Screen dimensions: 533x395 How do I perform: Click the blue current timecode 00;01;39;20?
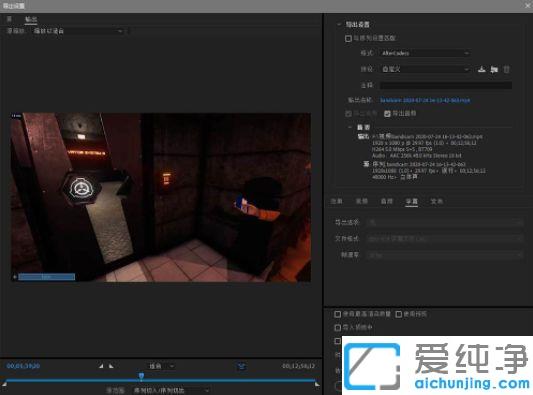click(23, 366)
